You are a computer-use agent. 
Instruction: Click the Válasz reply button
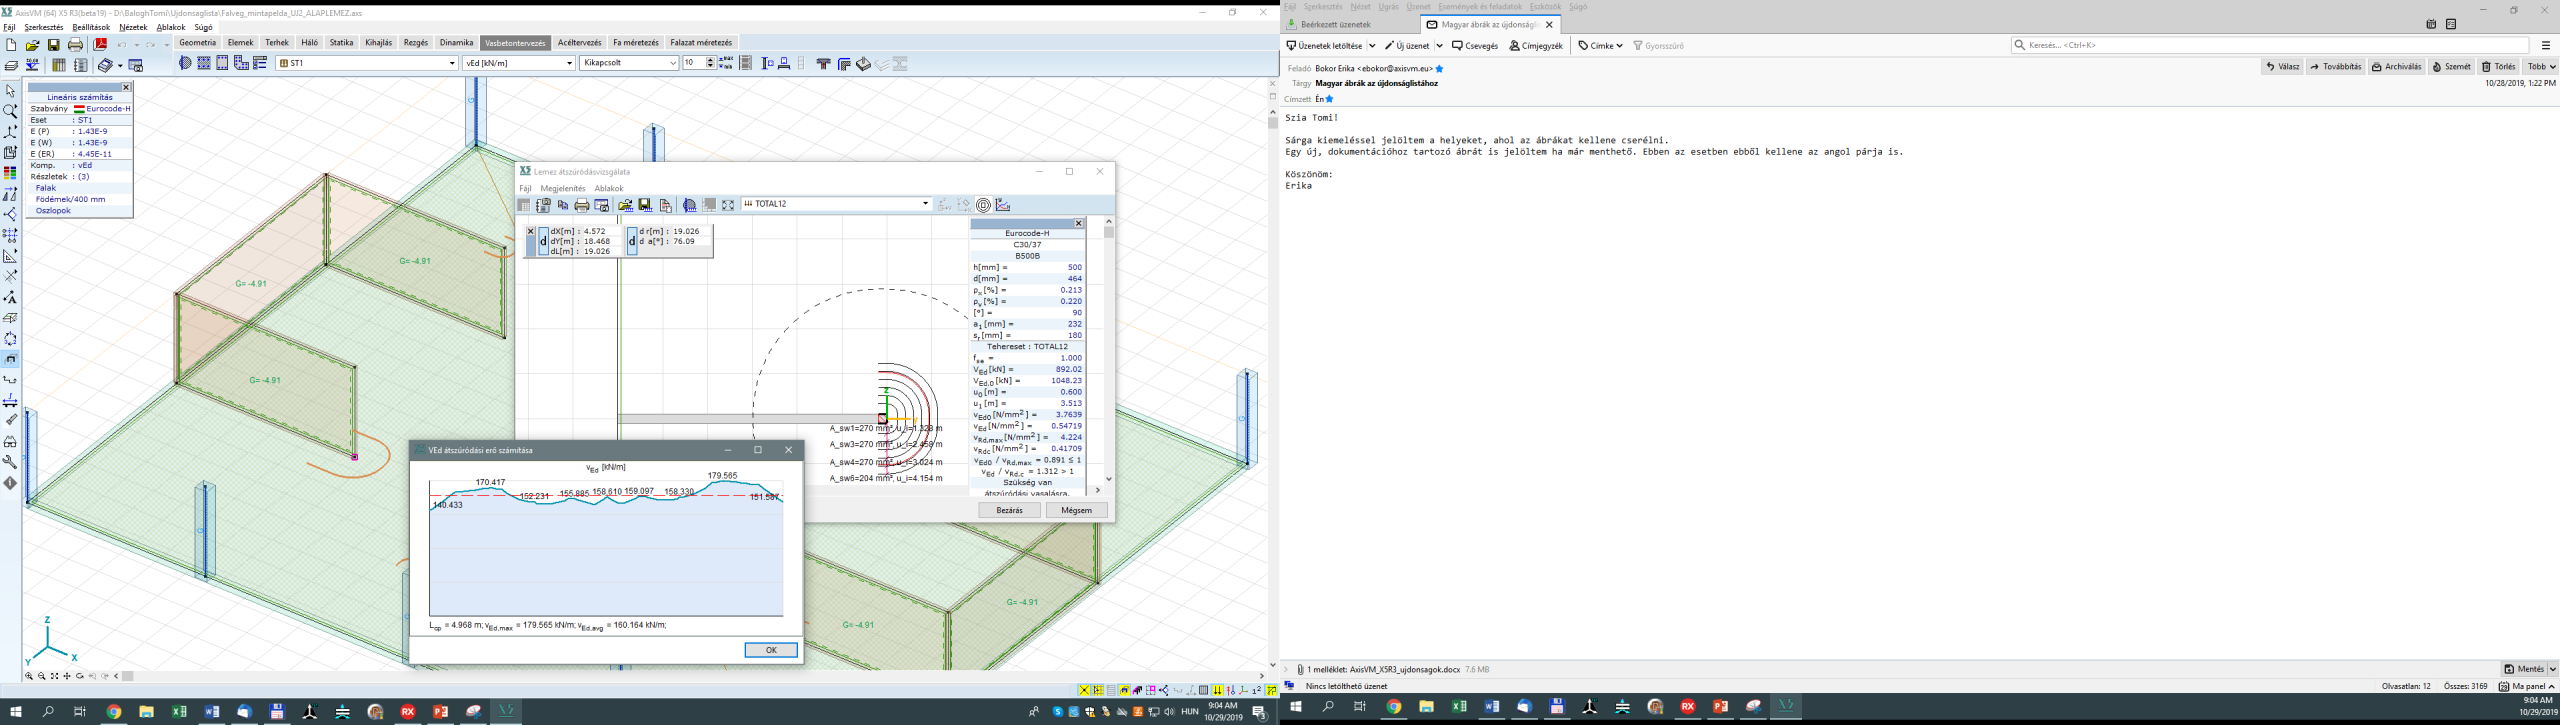pyautogui.click(x=2282, y=67)
